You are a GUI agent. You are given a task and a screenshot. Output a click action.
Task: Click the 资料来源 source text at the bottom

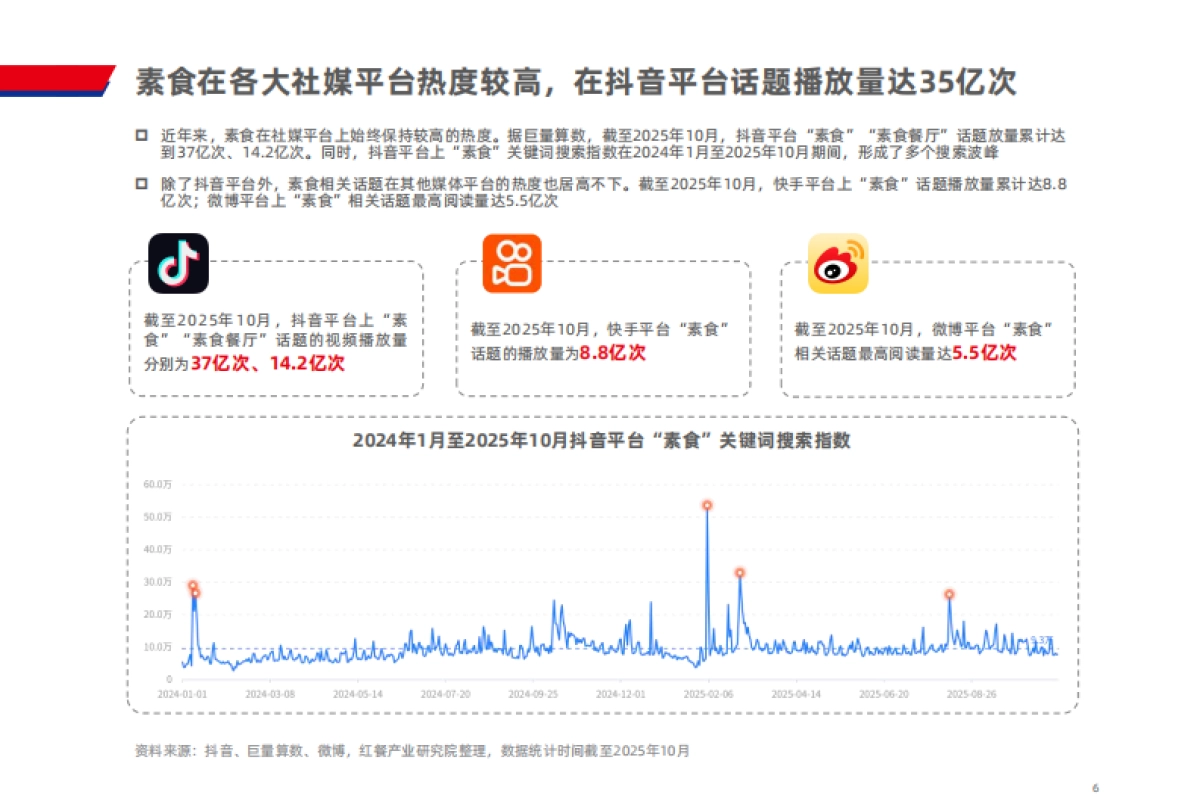click(412, 749)
